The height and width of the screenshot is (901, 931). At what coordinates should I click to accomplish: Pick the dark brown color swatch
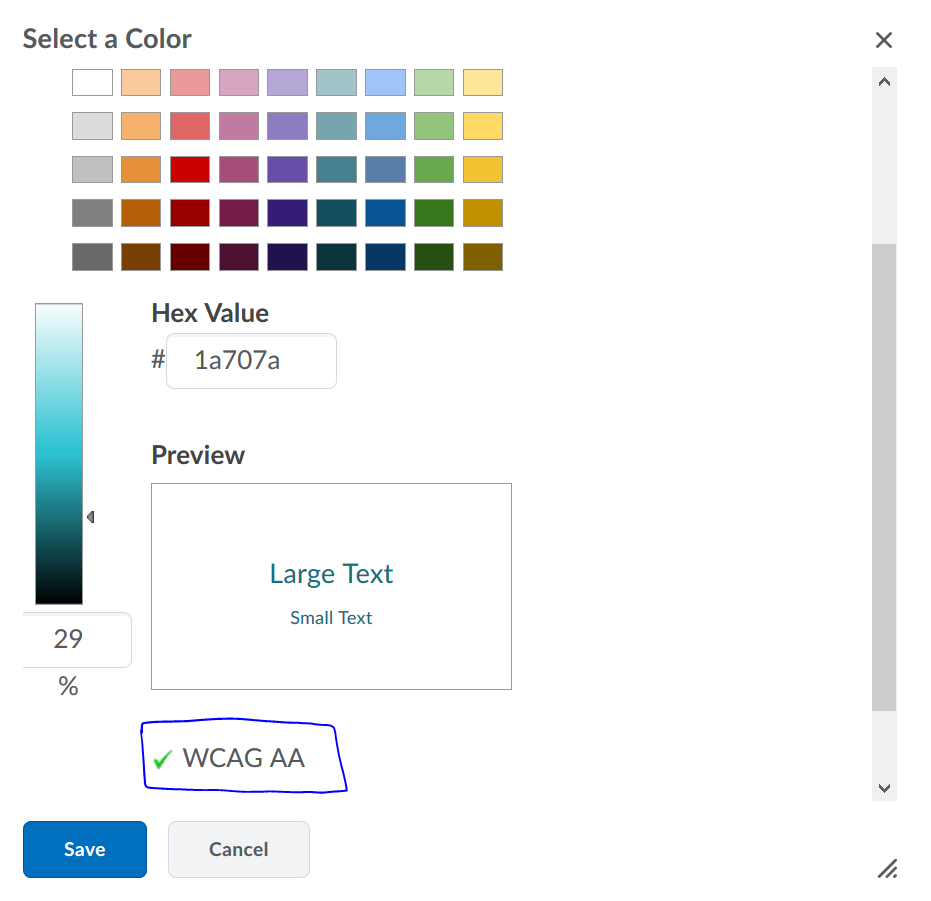pos(141,257)
